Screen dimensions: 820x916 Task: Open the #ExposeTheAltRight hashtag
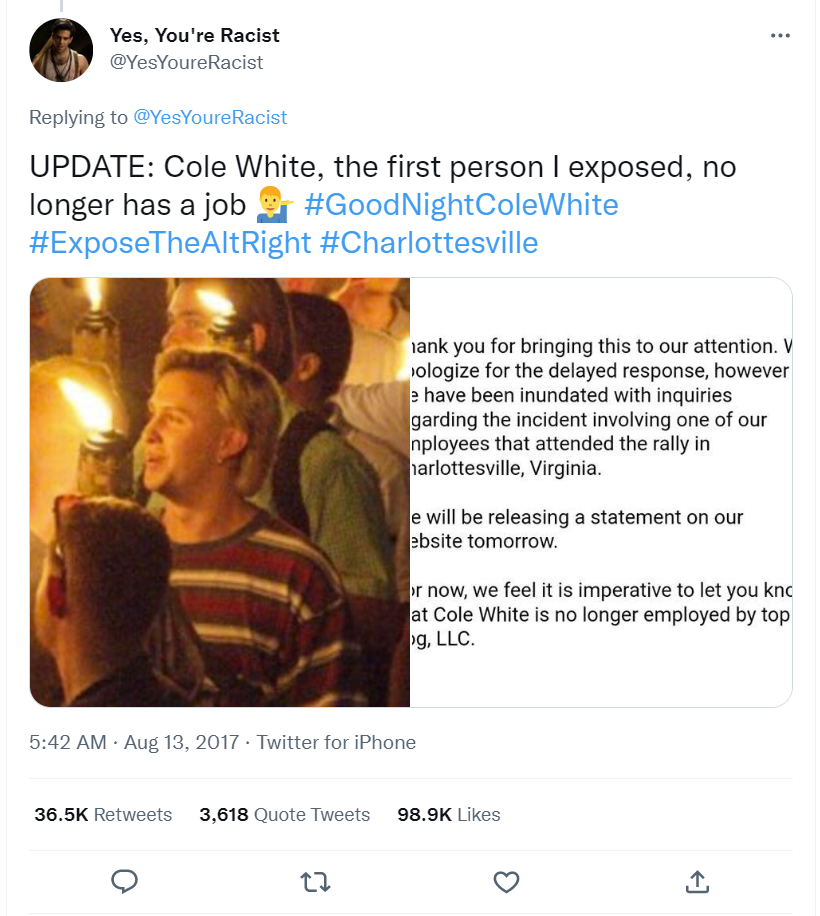pos(170,243)
